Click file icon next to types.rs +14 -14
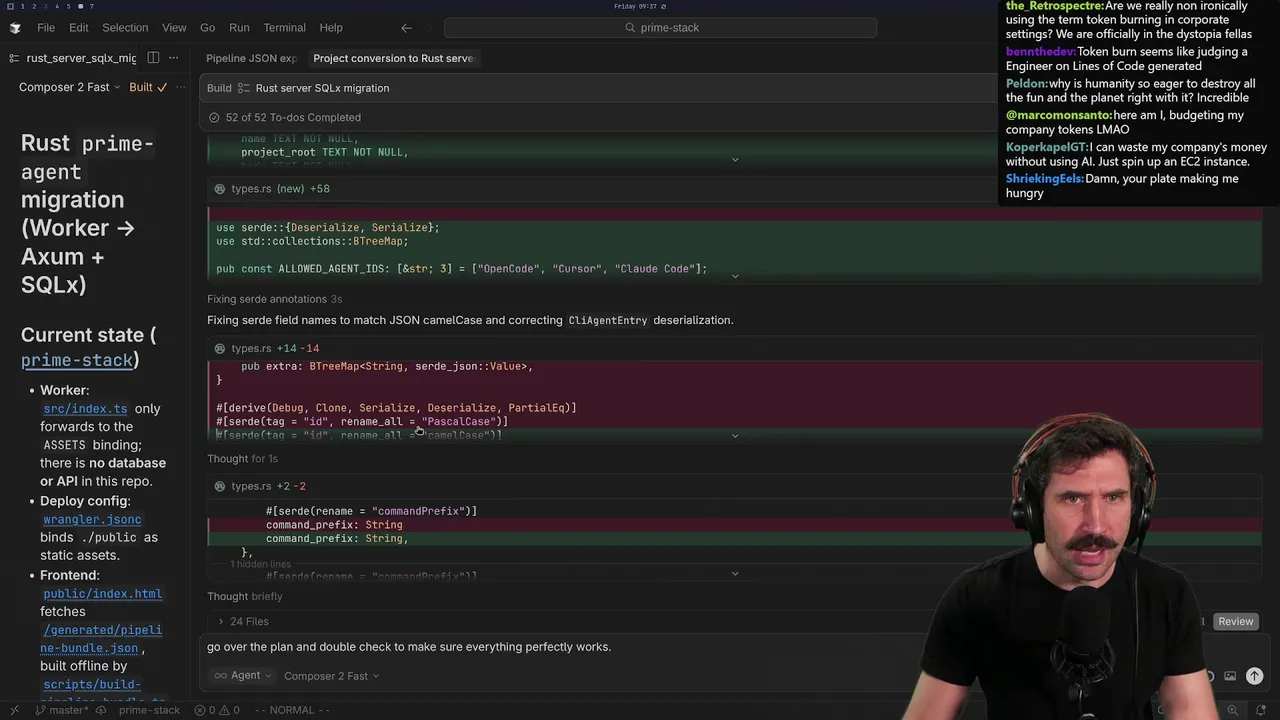Image resolution: width=1280 pixels, height=720 pixels. pos(220,348)
